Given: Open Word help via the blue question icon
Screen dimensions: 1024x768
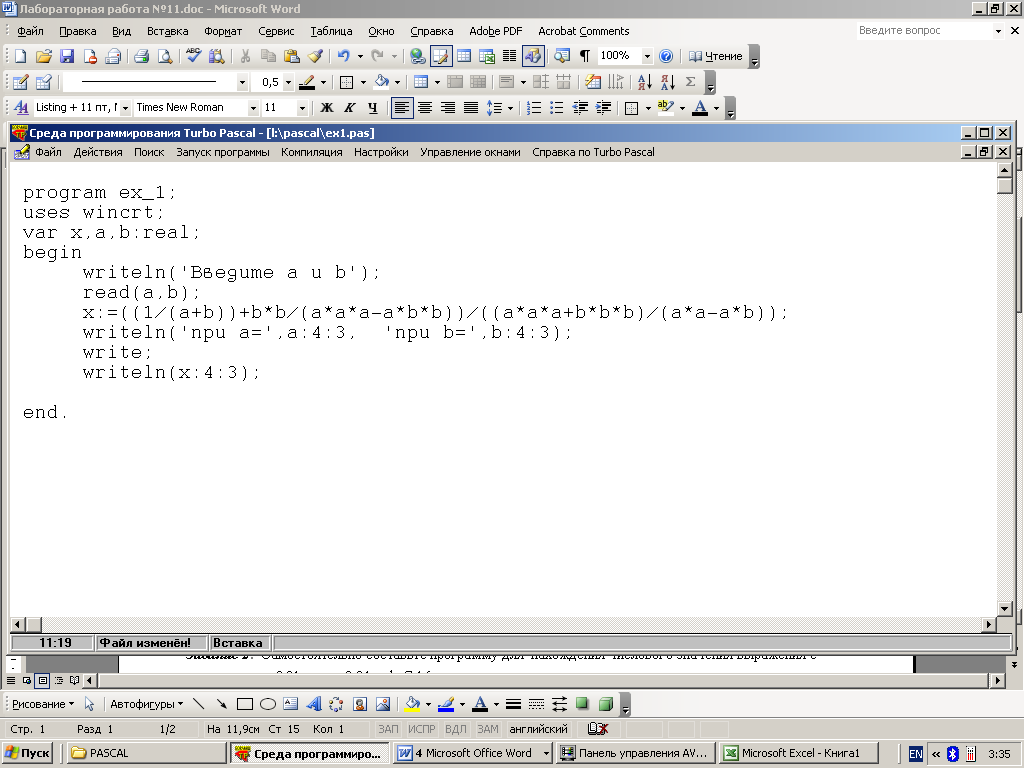Looking at the screenshot, I should pos(665,56).
